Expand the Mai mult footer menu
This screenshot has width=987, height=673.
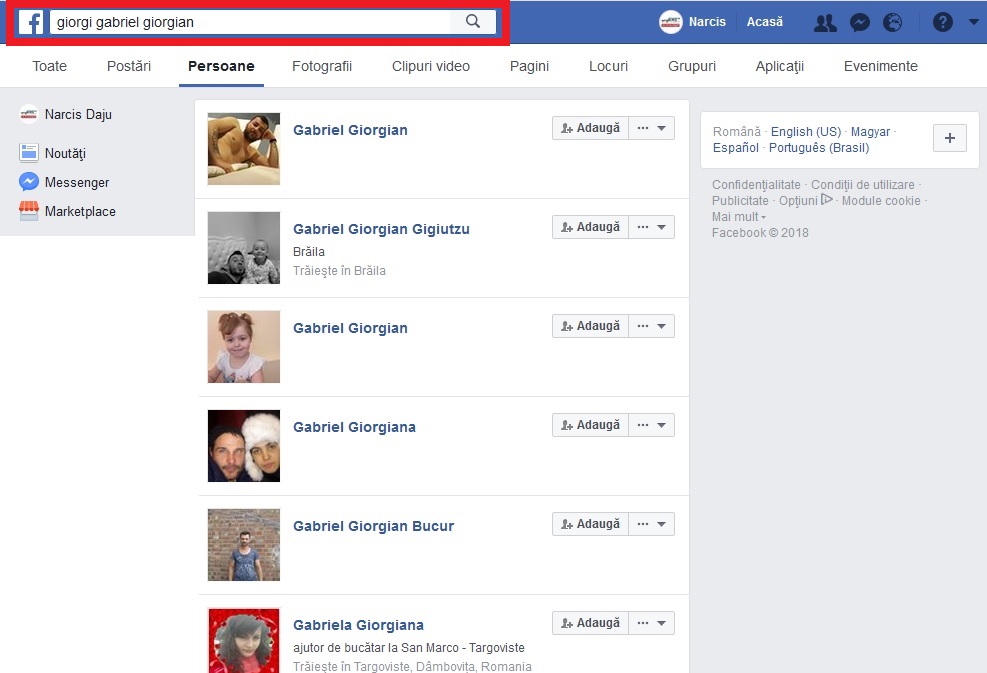click(738, 217)
